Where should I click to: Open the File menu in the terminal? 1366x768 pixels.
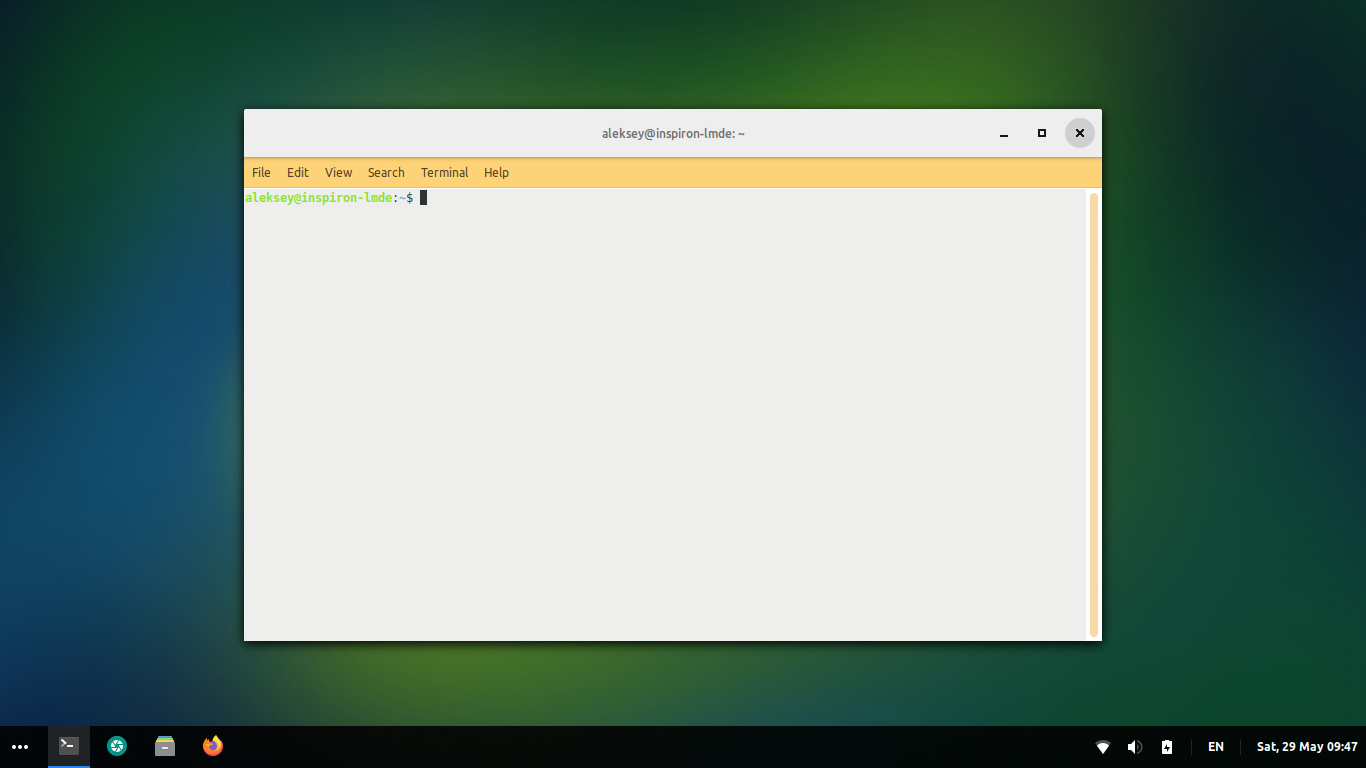[x=261, y=172]
